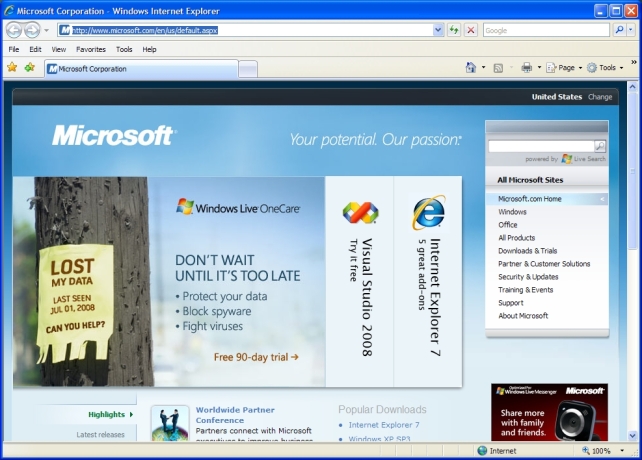Screen dimensions: 642x460
Task: Click the vertical scrollbar up arrow
Action: pyautogui.click(x=633, y=87)
